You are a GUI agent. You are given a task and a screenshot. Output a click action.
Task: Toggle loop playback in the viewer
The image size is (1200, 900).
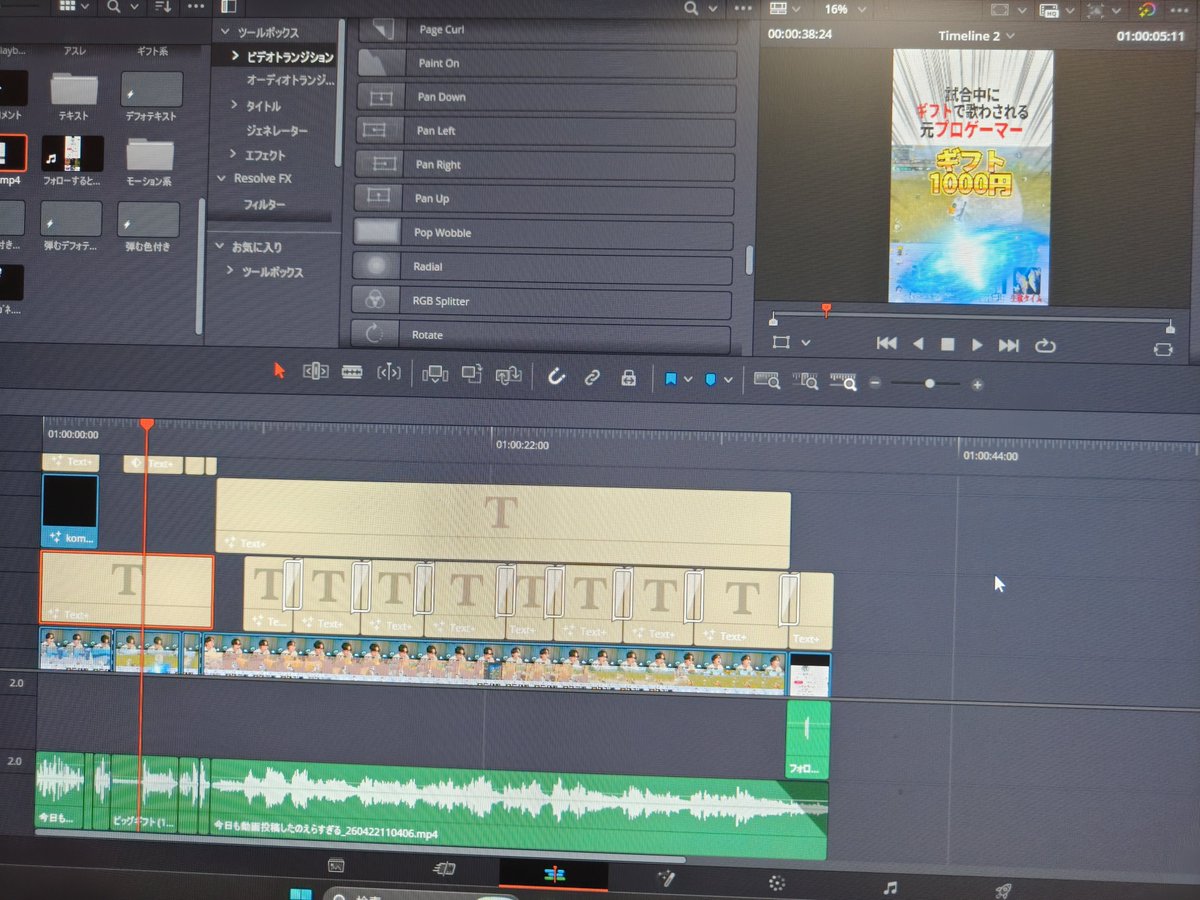click(1045, 346)
